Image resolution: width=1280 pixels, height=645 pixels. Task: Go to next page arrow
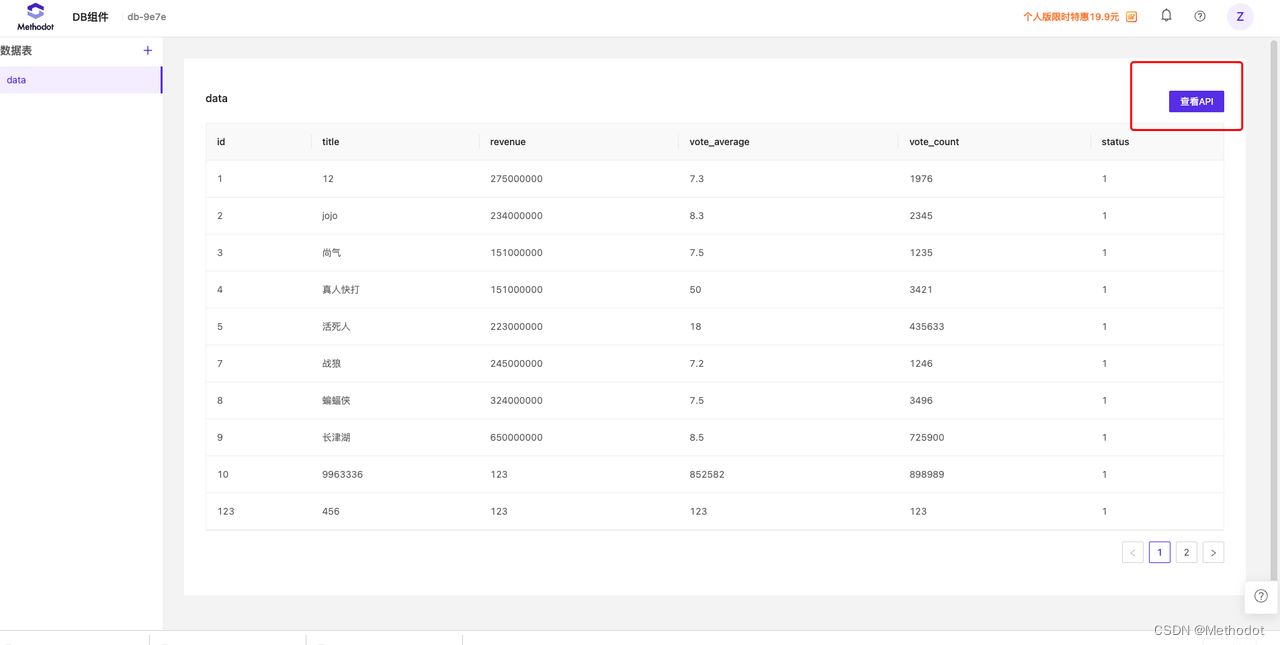pyautogui.click(x=1213, y=552)
